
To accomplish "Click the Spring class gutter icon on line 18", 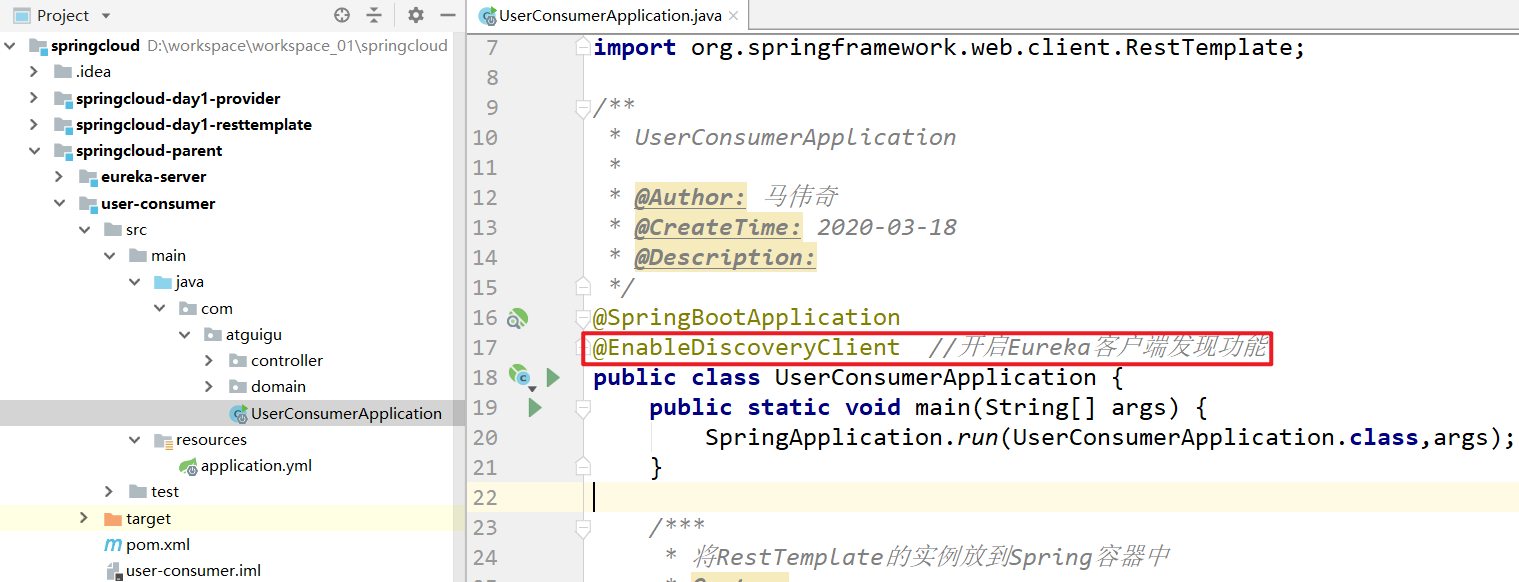I will pos(519,376).
